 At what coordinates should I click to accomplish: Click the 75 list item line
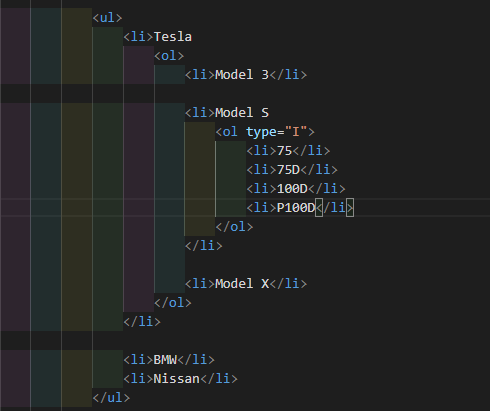point(288,151)
